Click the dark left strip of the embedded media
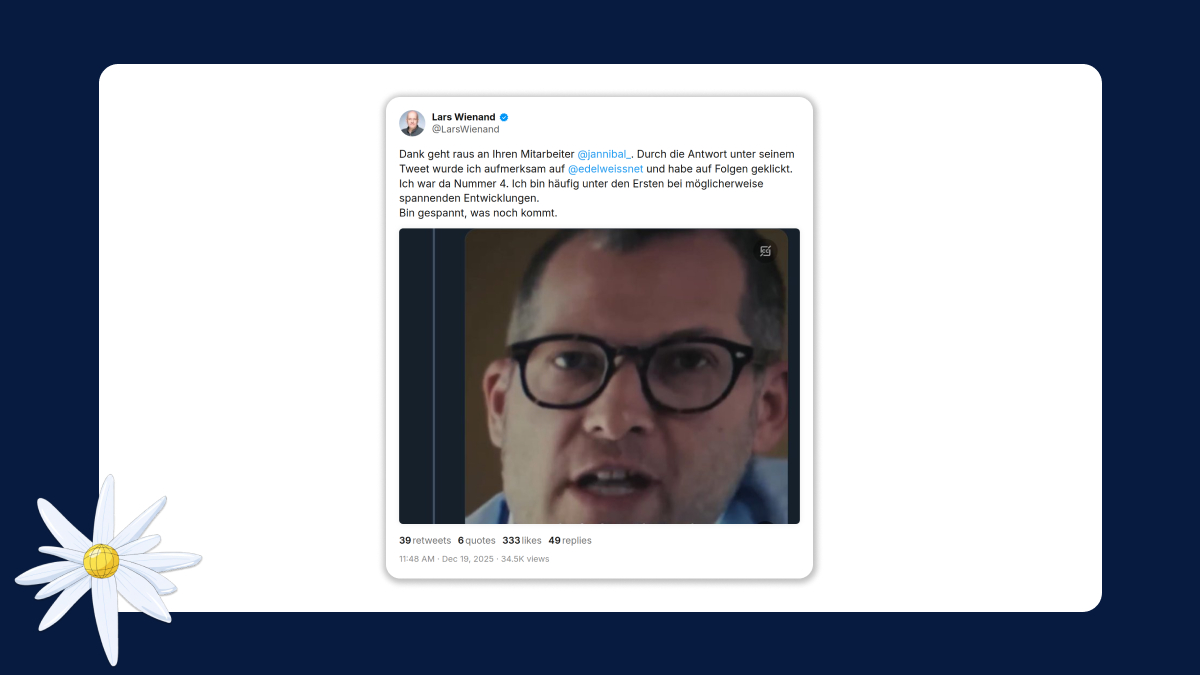This screenshot has width=1200, height=675. [432, 376]
